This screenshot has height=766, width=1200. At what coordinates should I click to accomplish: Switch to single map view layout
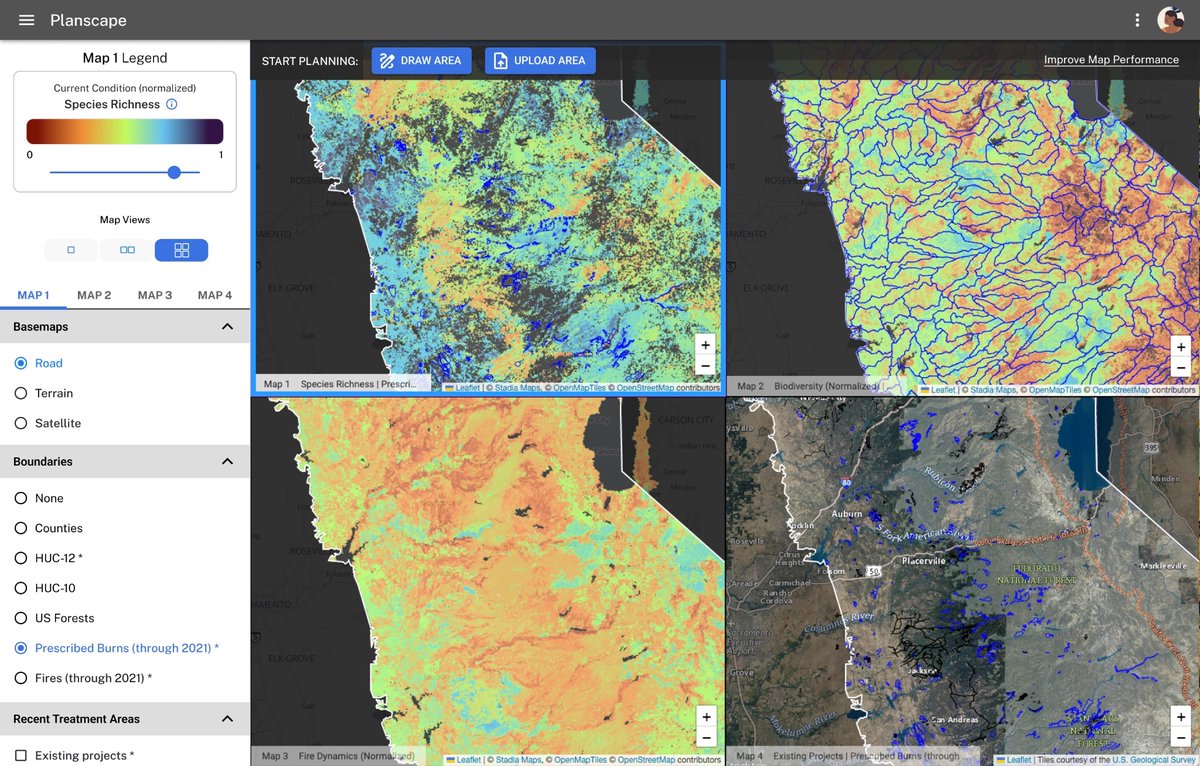[70, 250]
